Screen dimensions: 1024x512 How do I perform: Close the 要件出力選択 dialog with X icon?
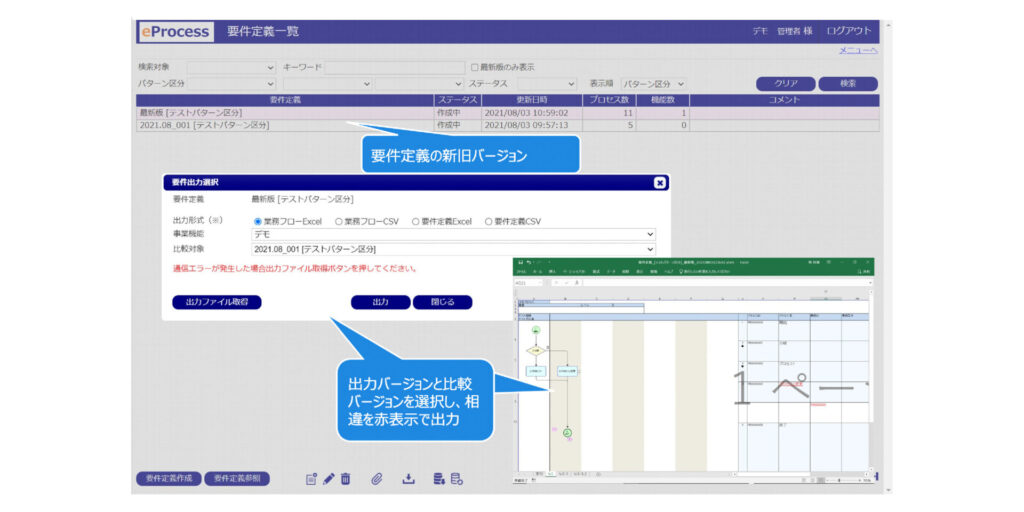pyautogui.click(x=660, y=183)
